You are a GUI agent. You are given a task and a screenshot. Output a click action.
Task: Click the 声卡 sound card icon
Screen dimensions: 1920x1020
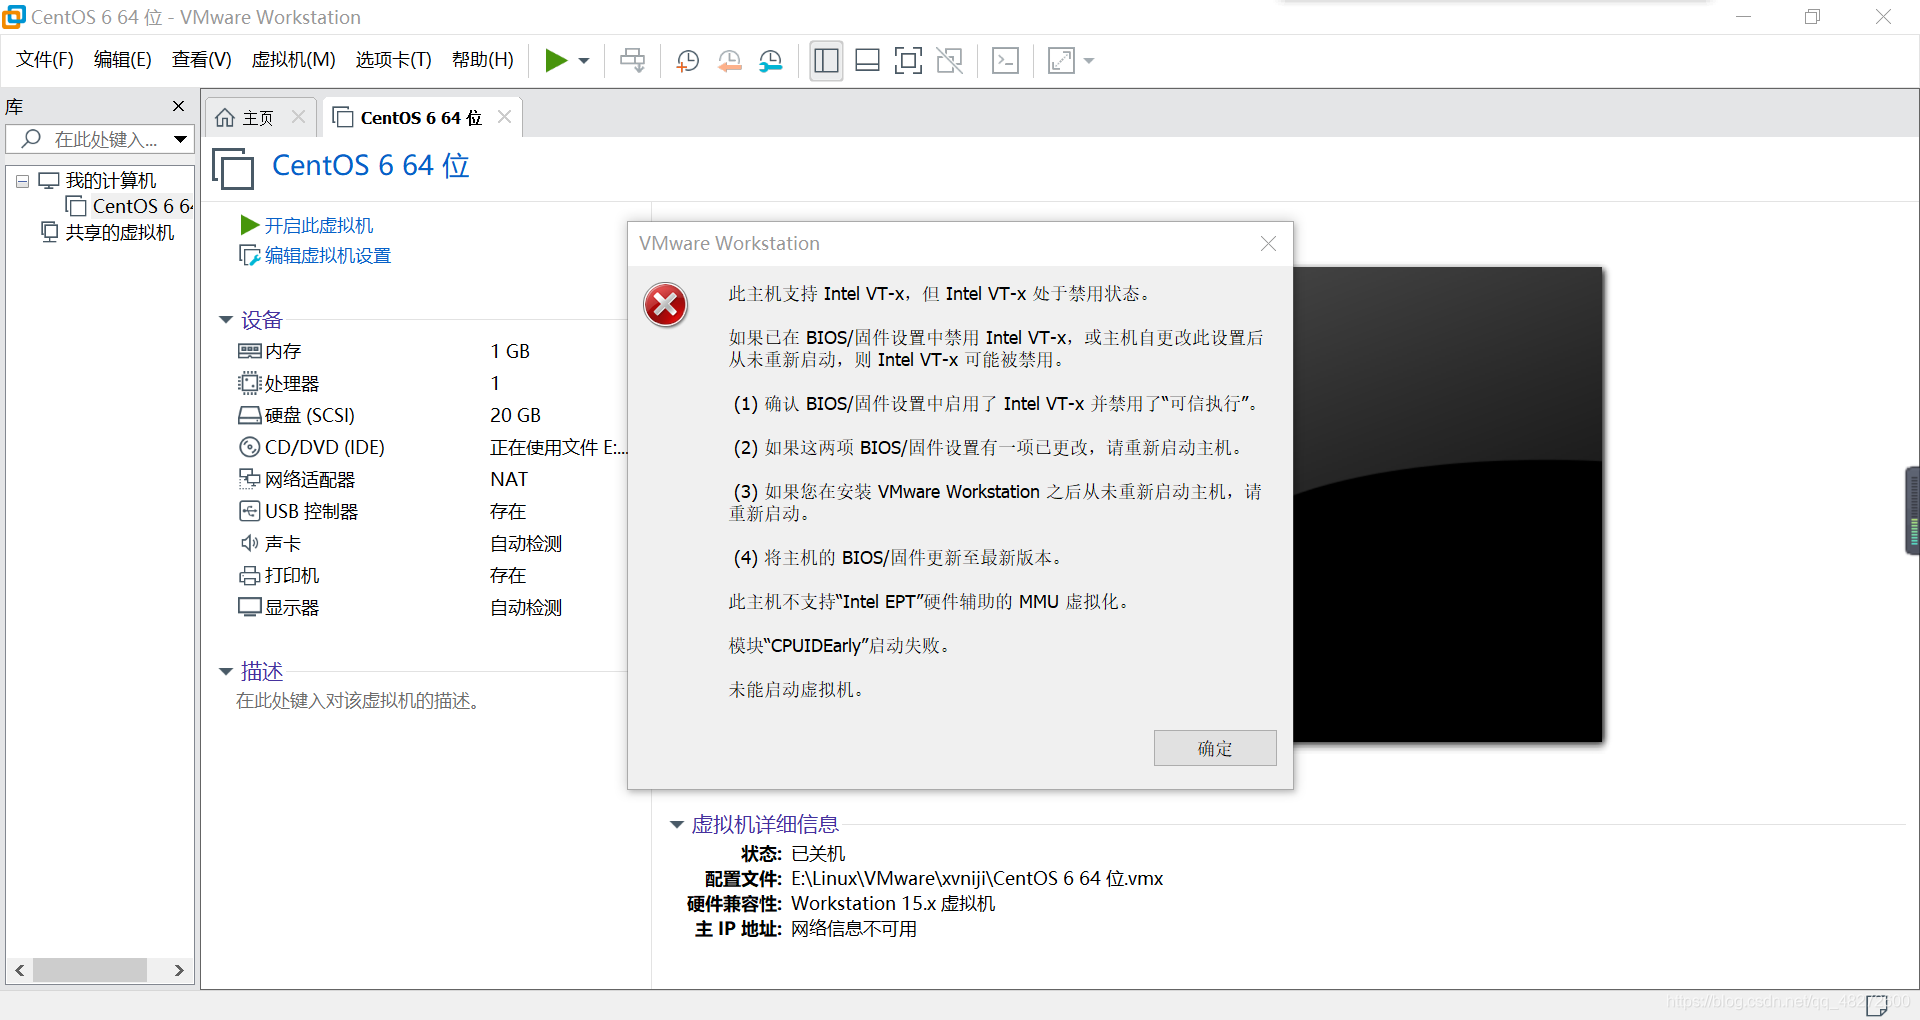click(x=249, y=543)
